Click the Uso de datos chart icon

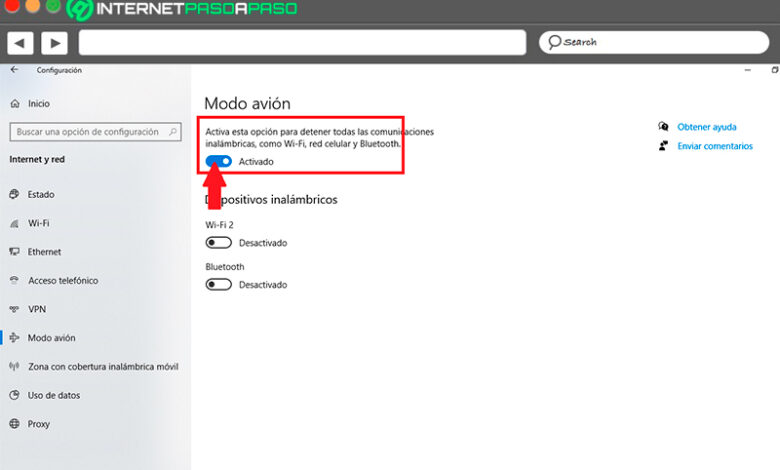pyautogui.click(x=14, y=395)
